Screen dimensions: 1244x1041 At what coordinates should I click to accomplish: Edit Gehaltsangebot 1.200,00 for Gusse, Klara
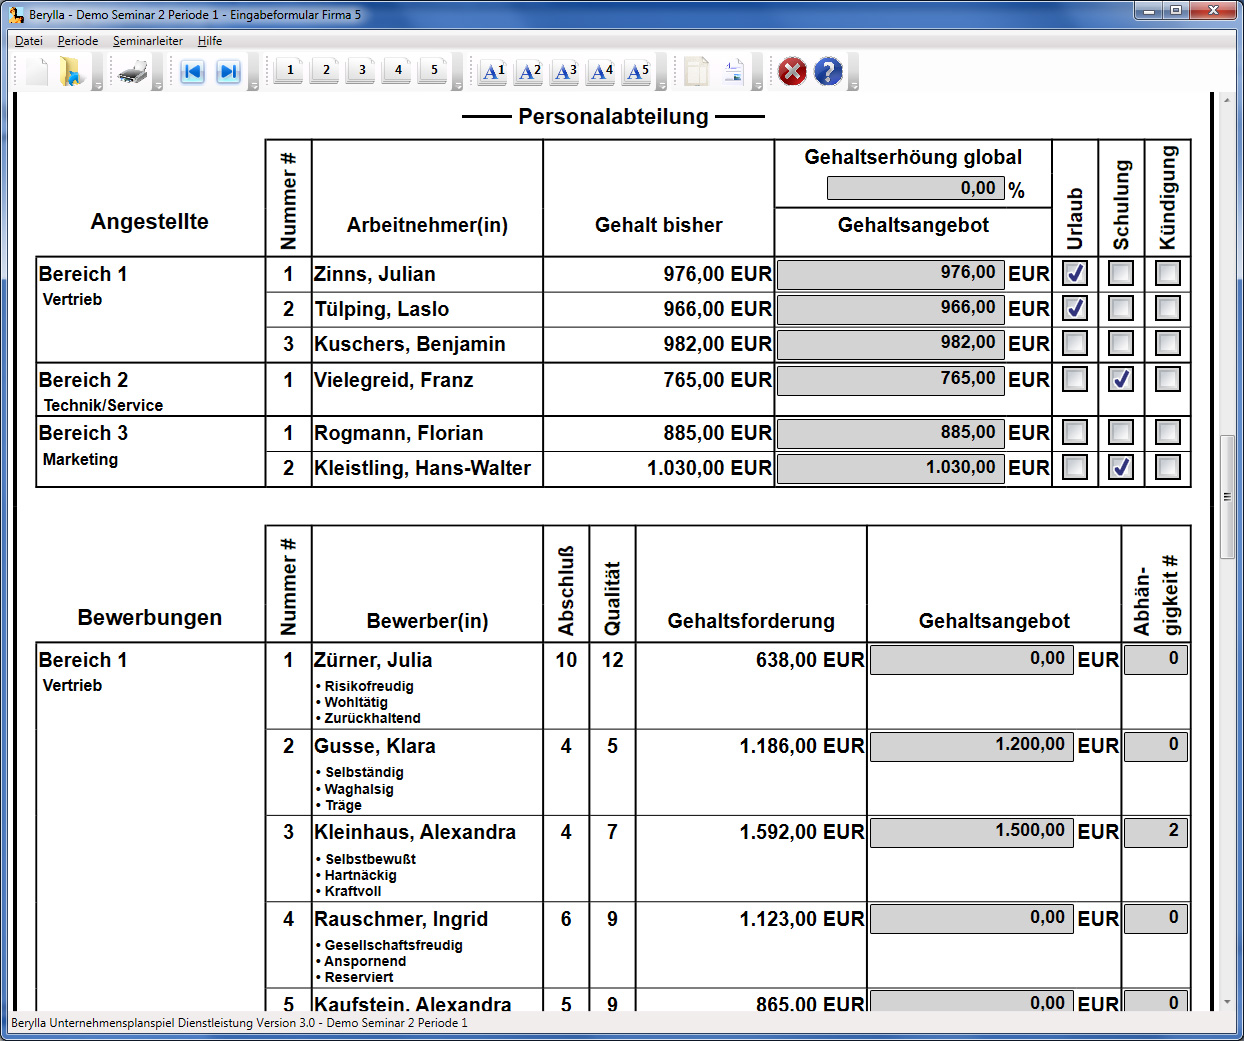[971, 746]
